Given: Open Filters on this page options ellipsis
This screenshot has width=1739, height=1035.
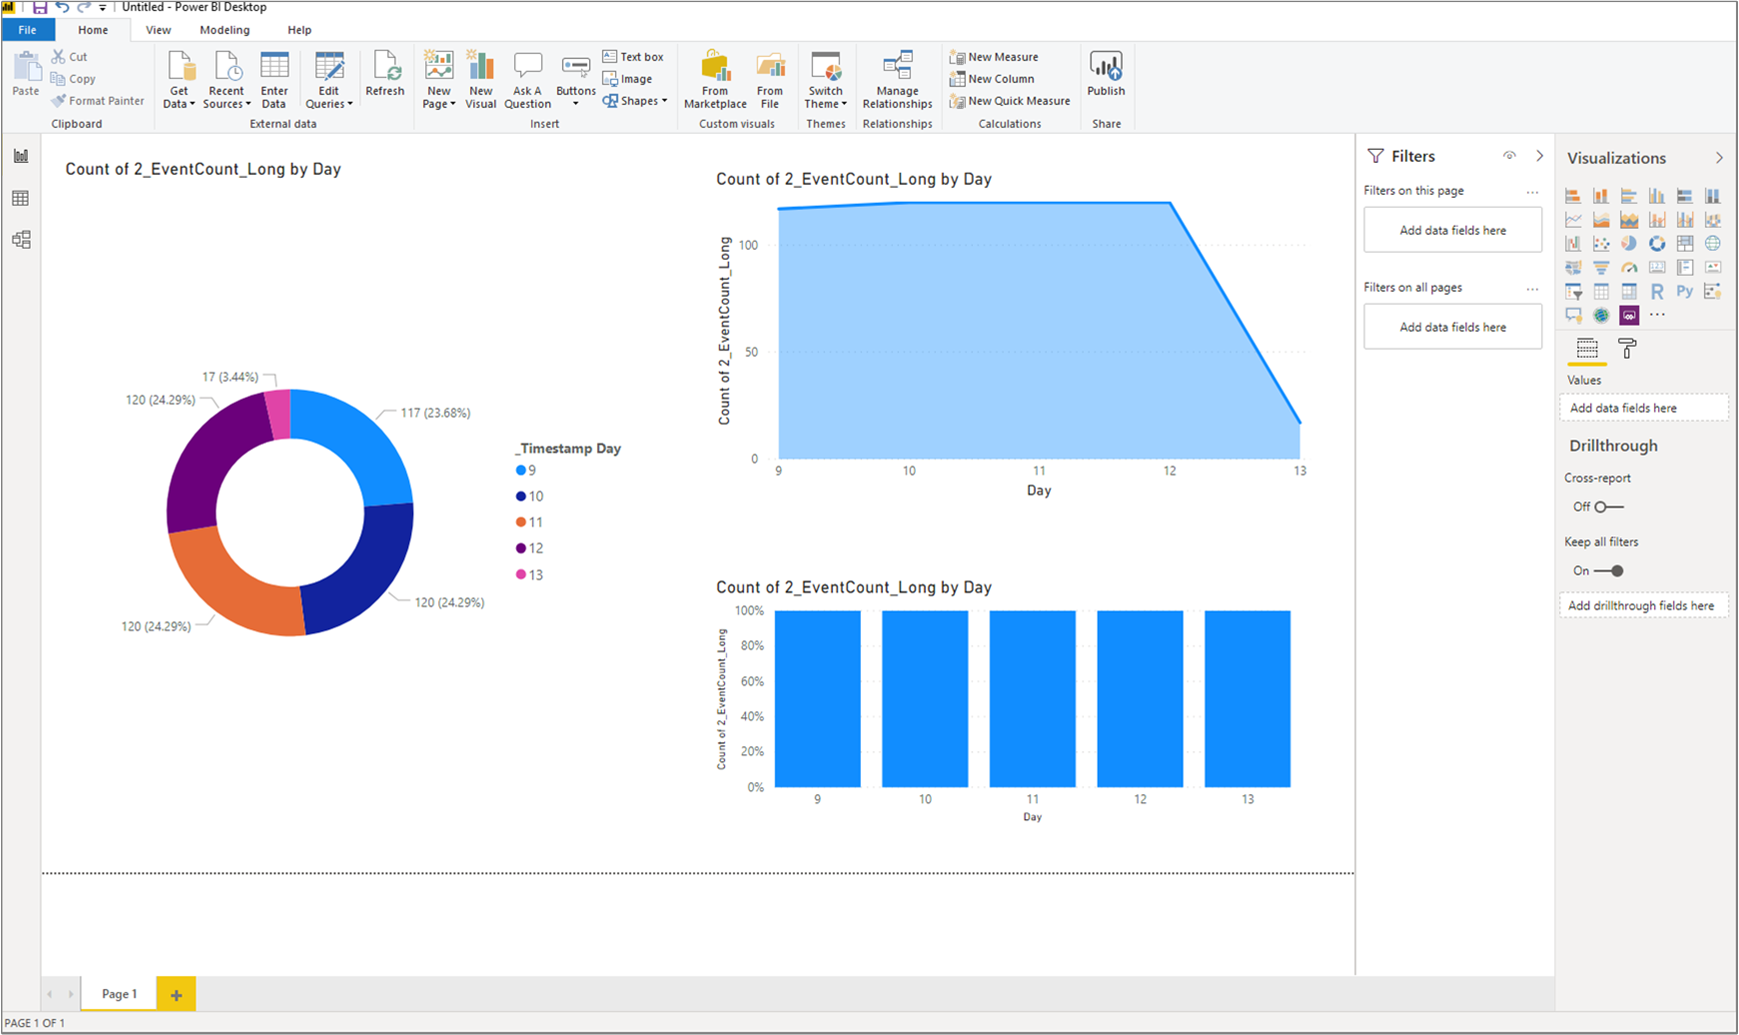Looking at the screenshot, I should pos(1532,191).
